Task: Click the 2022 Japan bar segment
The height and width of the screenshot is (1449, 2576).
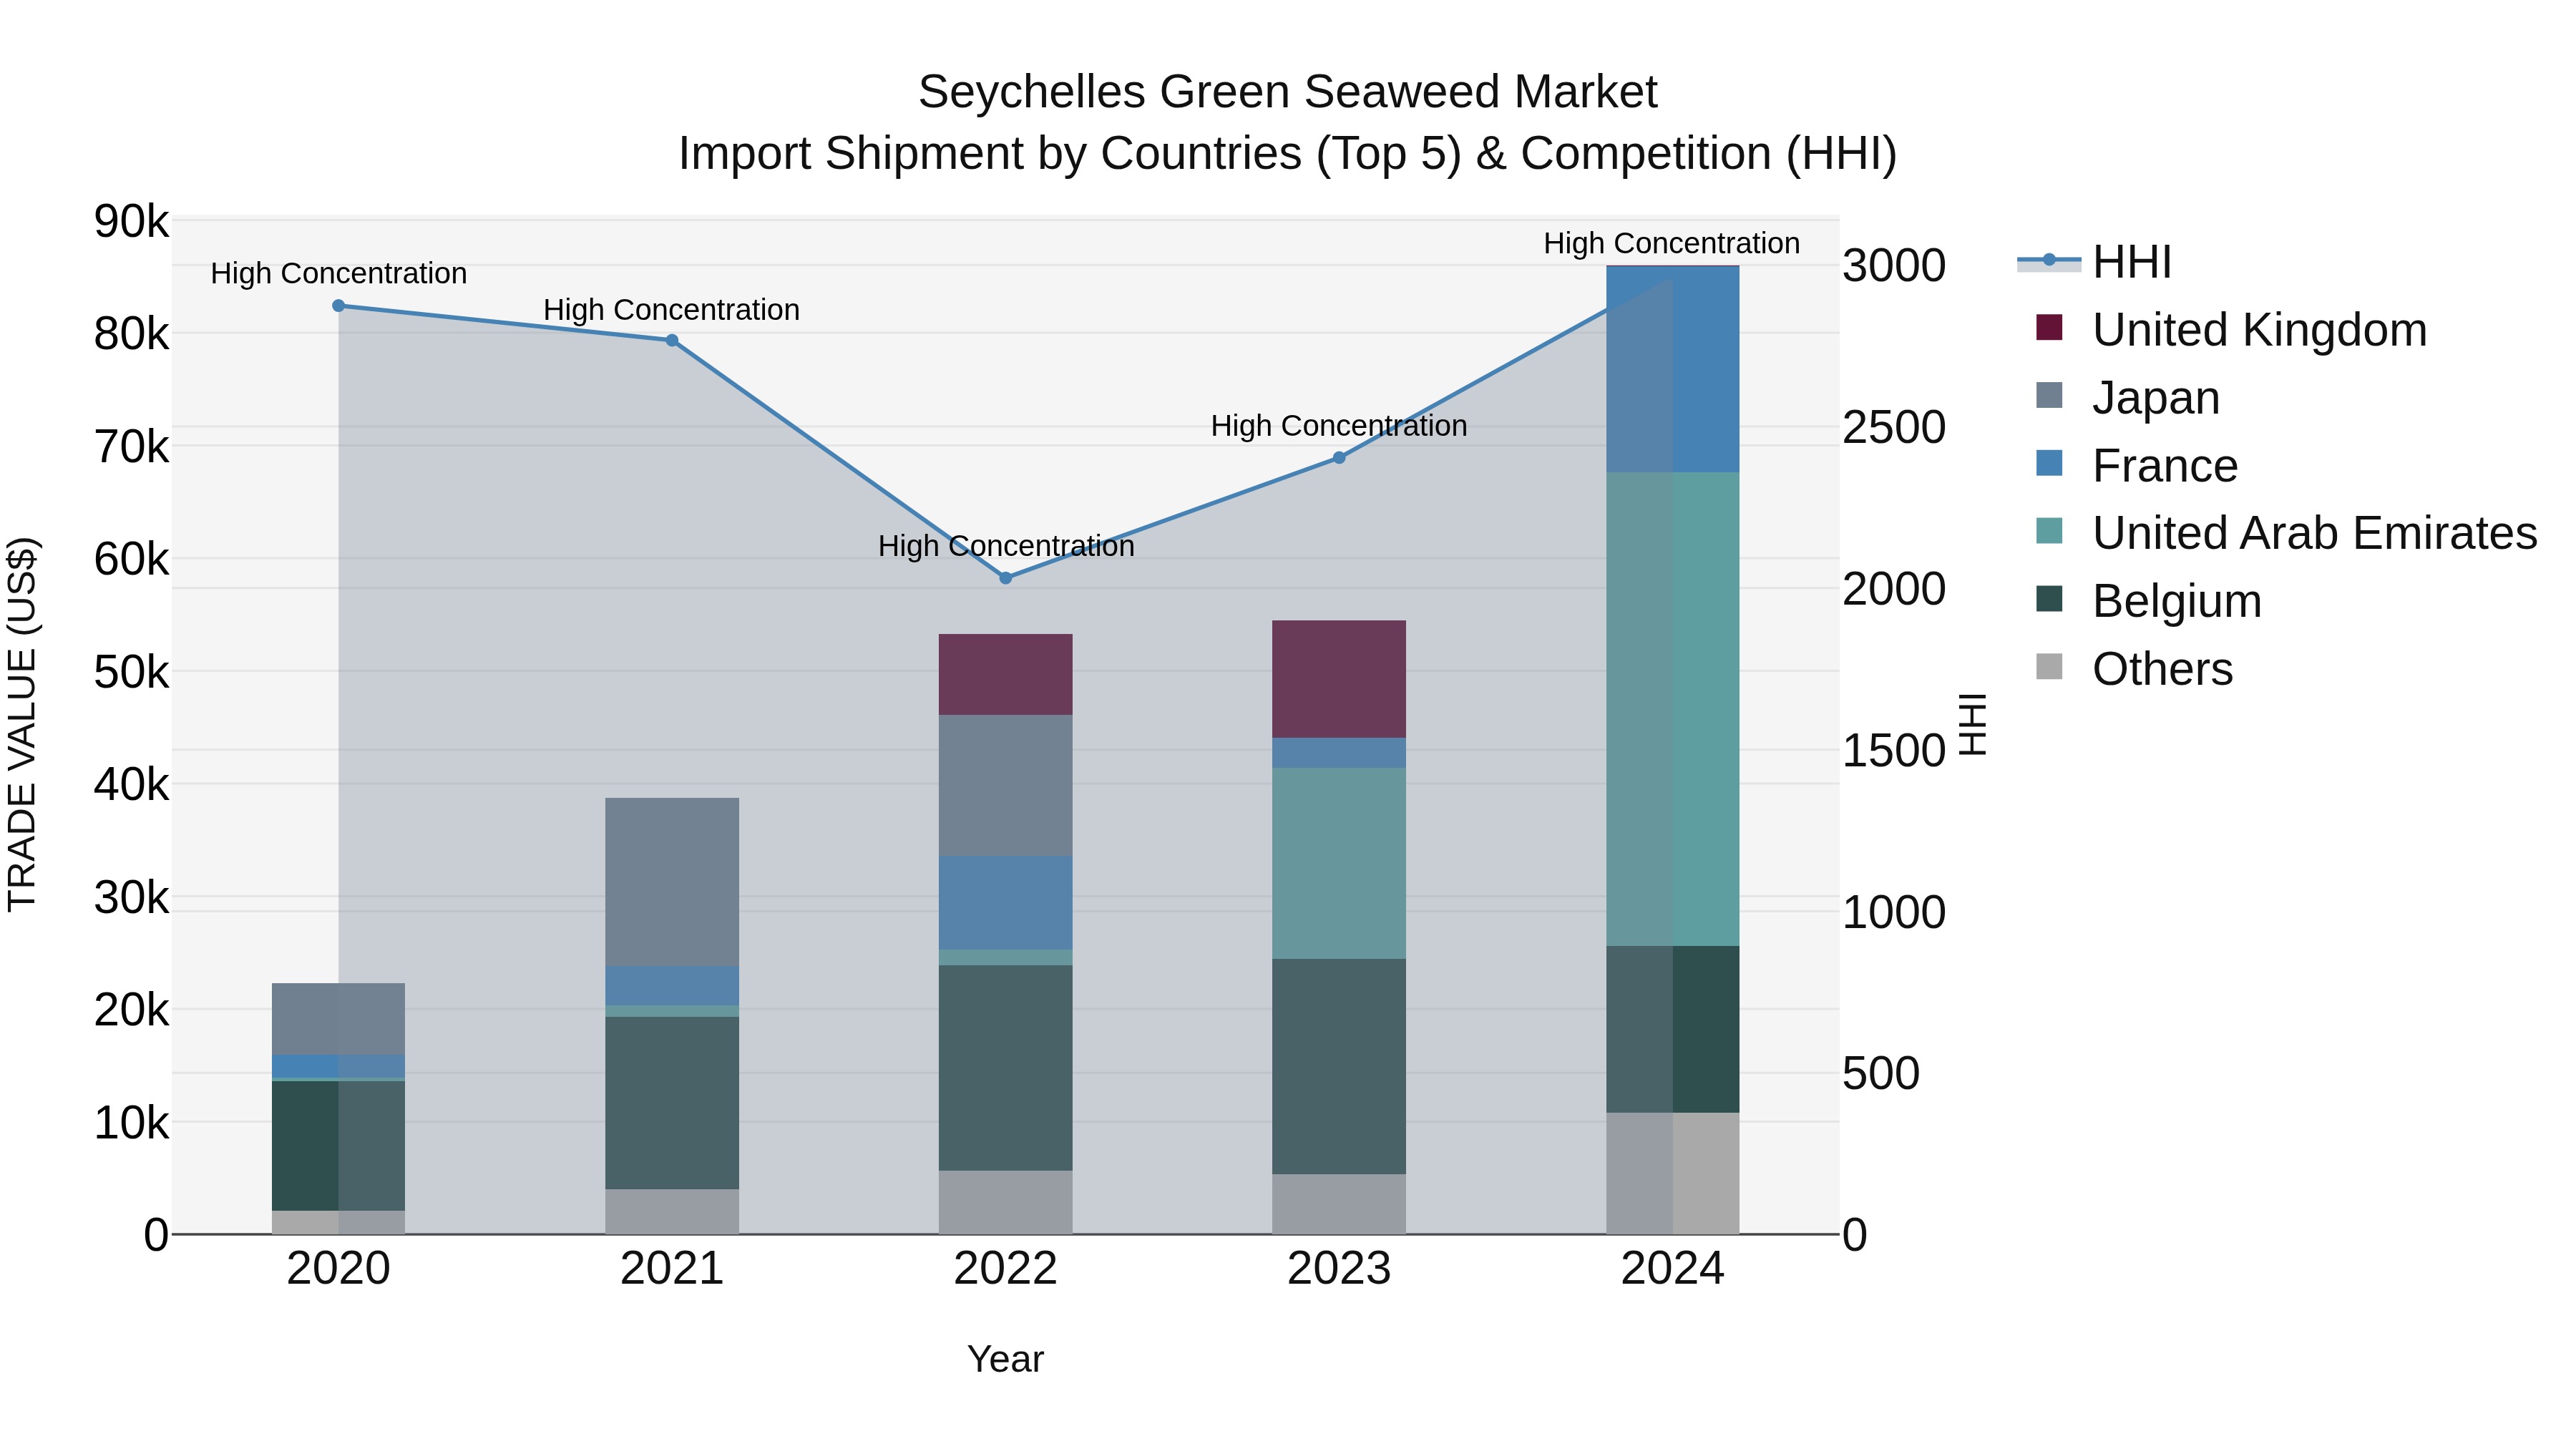Action: coord(1006,785)
